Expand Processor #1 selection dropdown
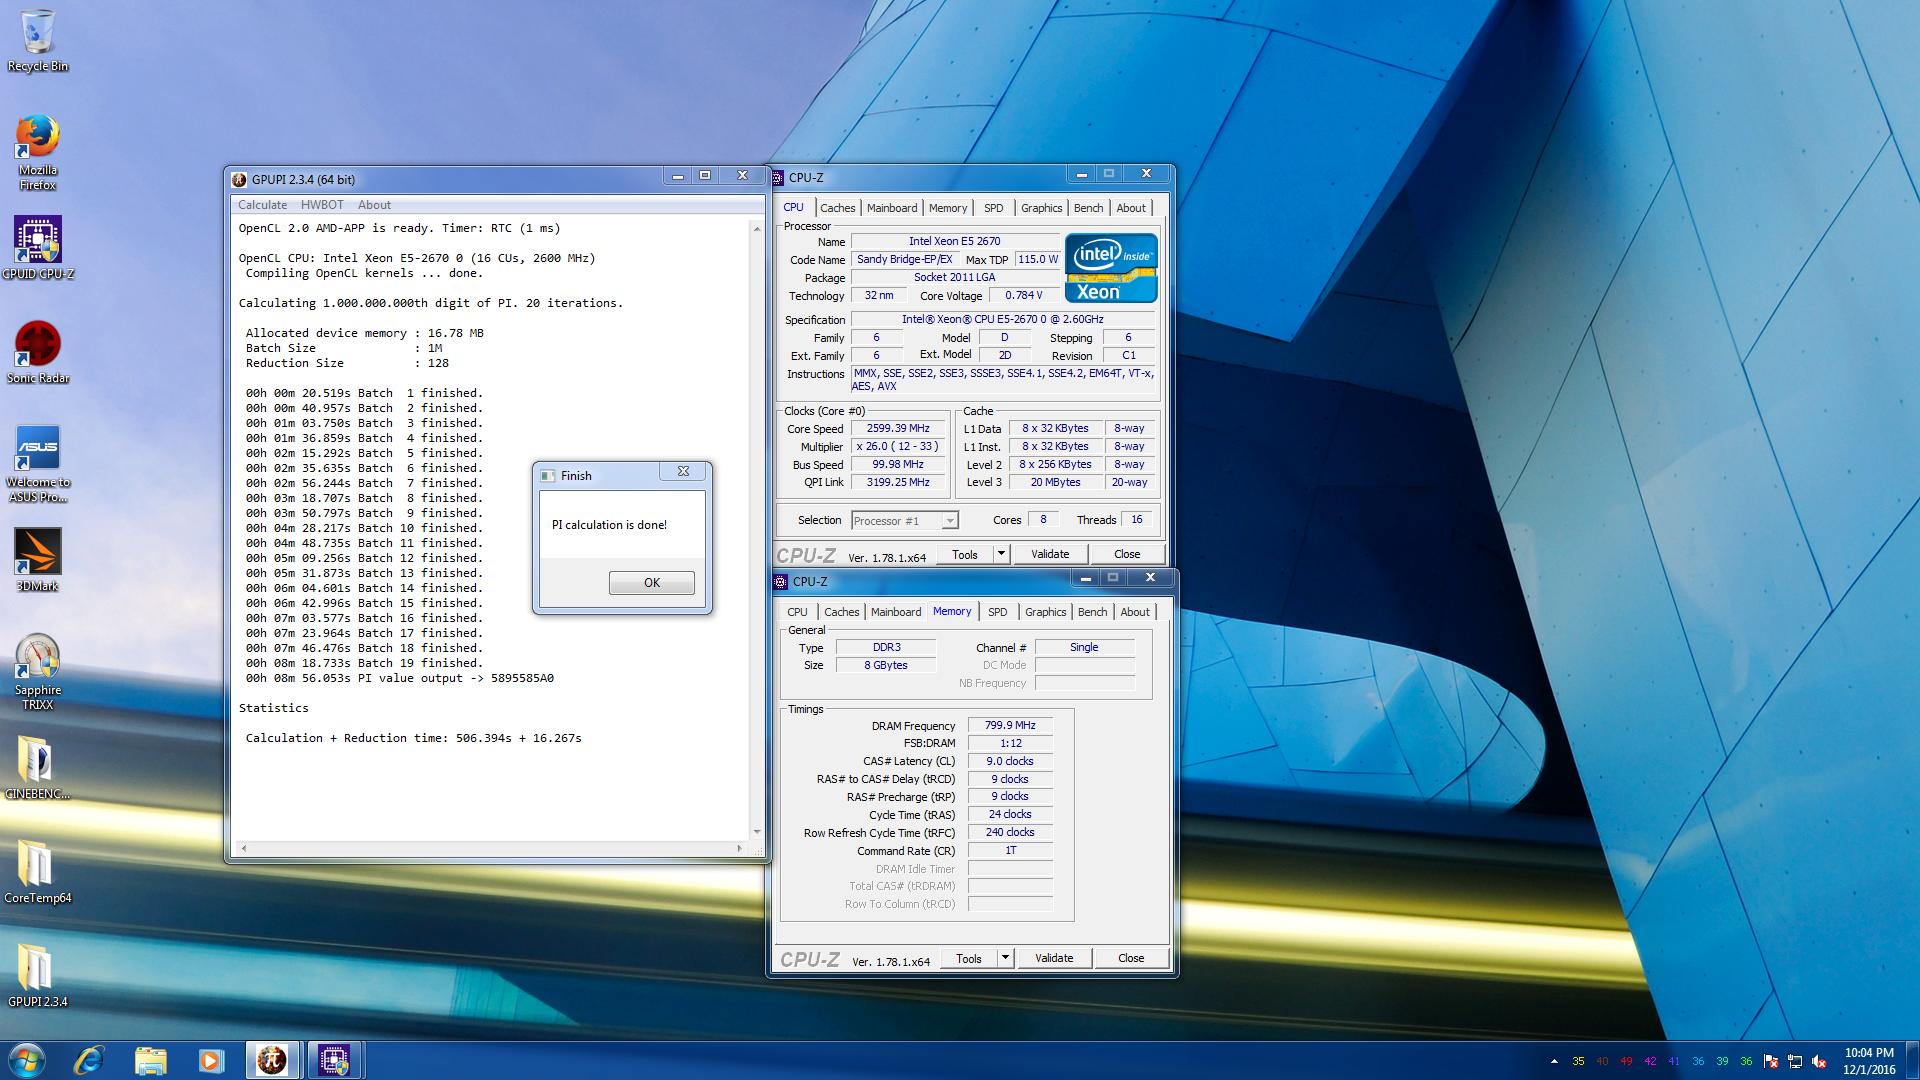Screen dimensions: 1920x1080 coord(950,521)
